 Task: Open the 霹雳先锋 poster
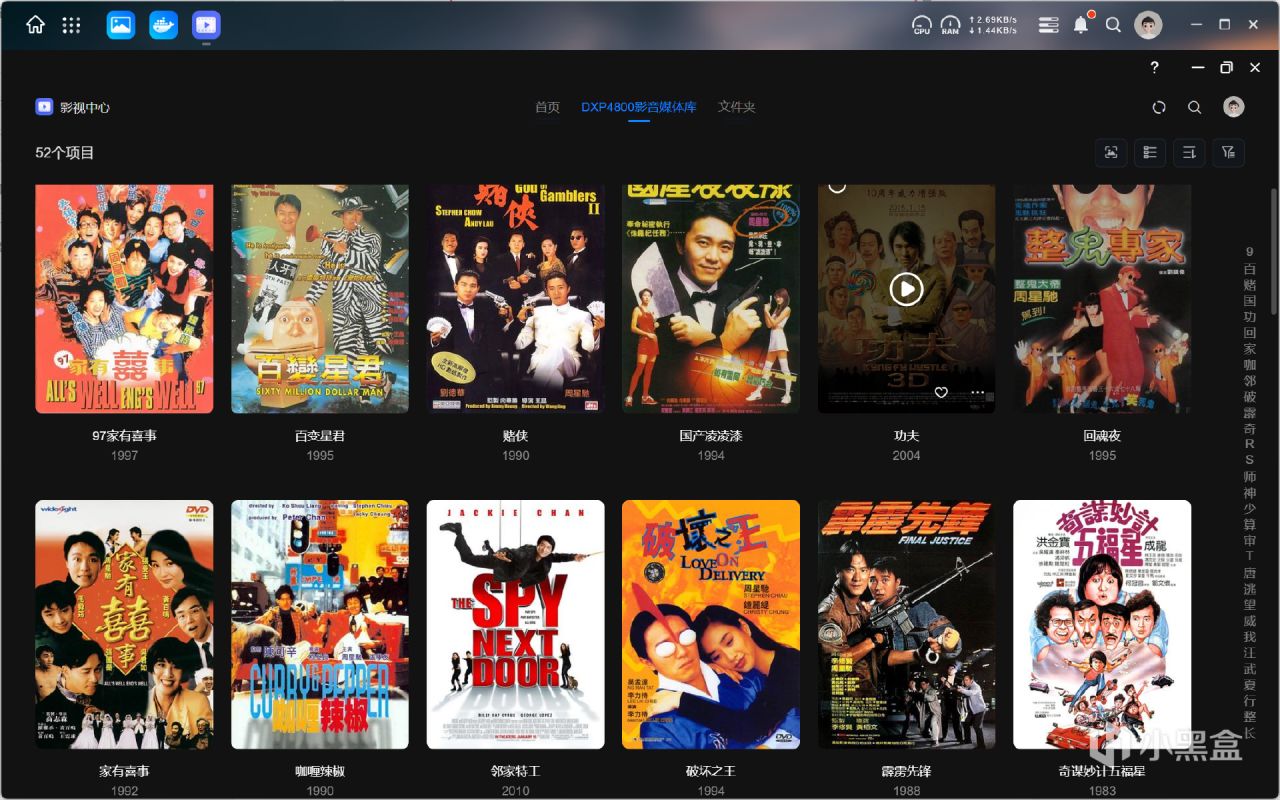907,624
